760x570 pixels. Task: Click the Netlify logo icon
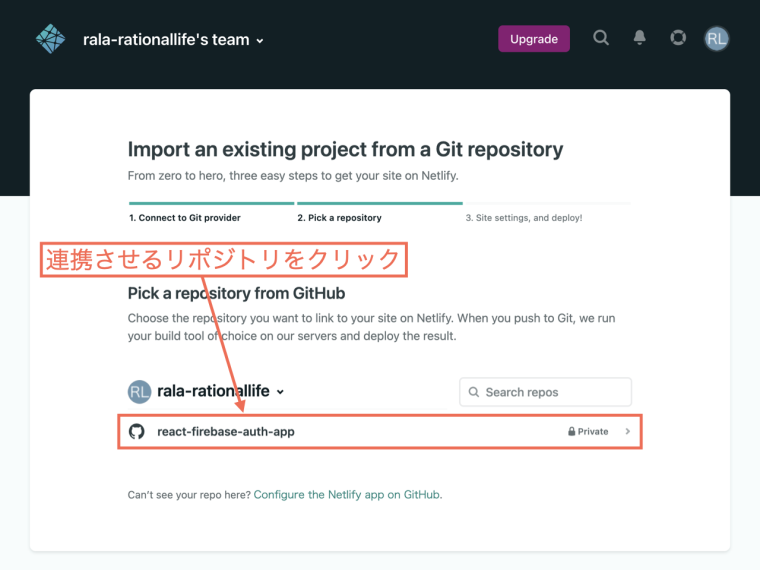pyautogui.click(x=50, y=39)
